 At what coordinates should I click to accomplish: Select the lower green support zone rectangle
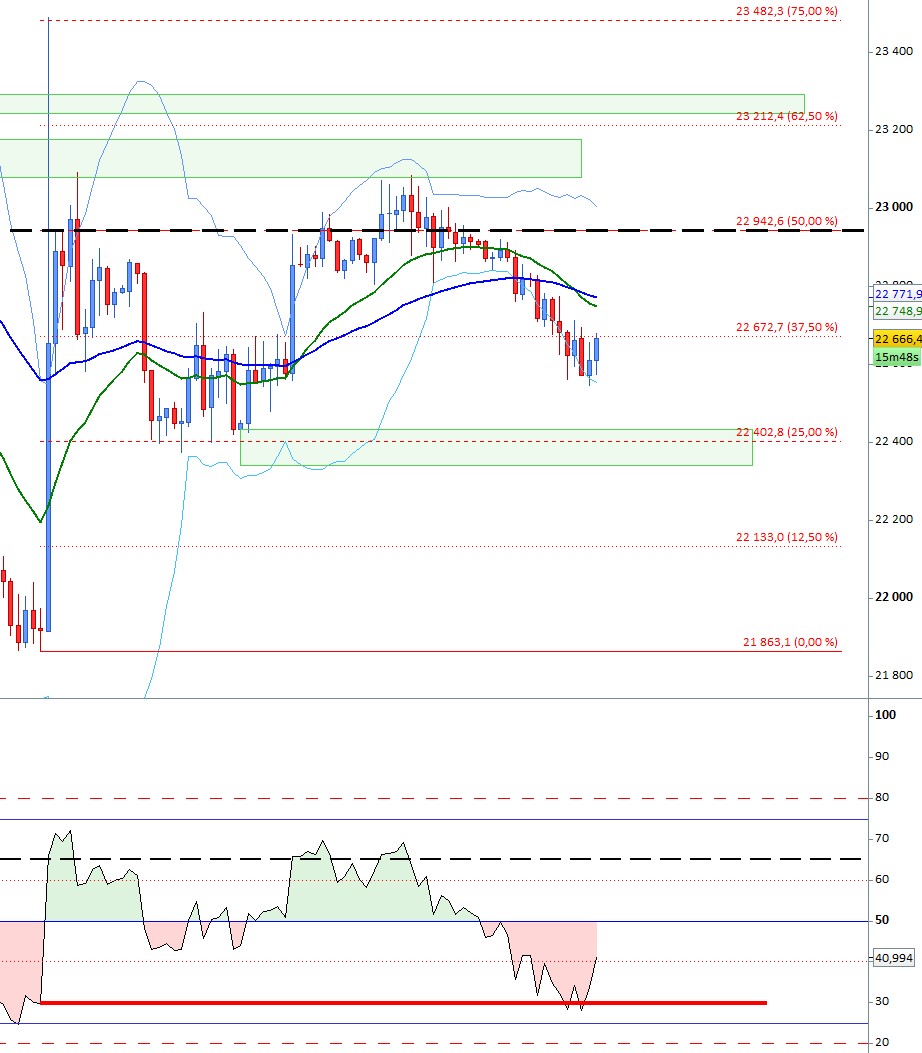[496, 447]
